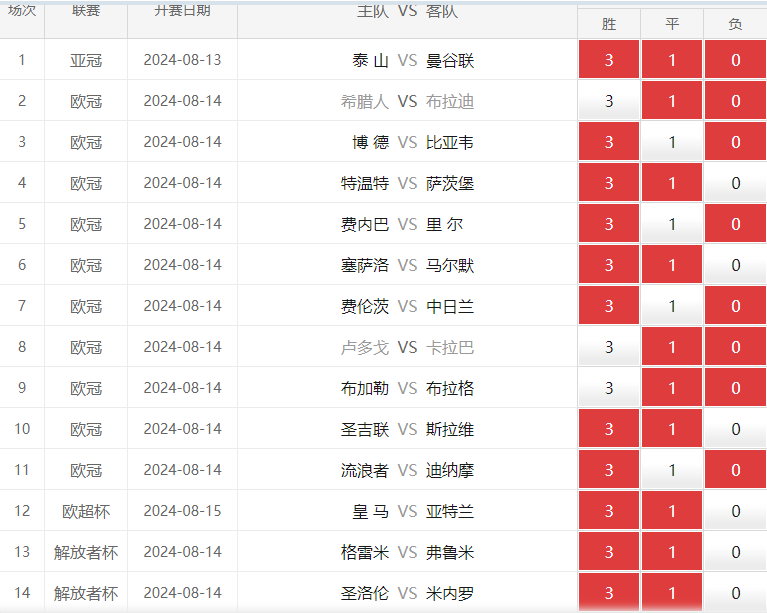Click match number 7

click(22, 306)
